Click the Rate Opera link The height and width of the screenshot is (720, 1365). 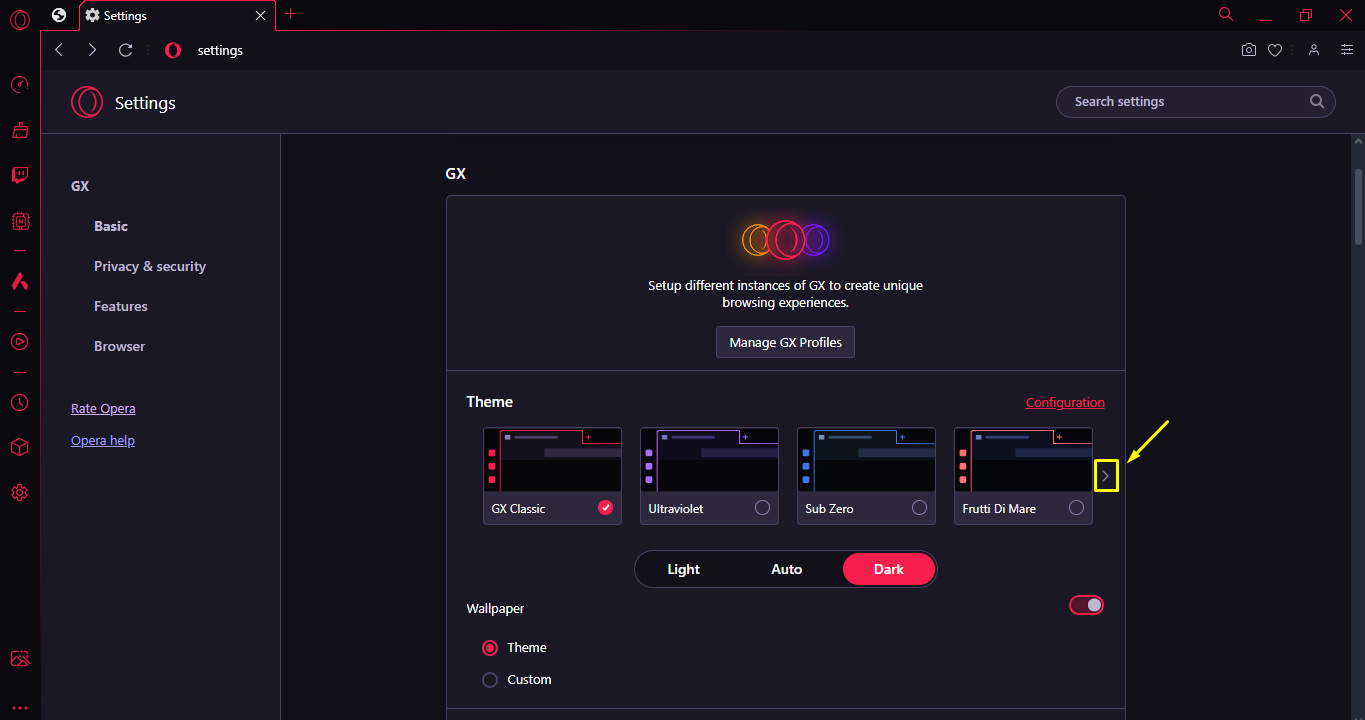pyautogui.click(x=103, y=408)
